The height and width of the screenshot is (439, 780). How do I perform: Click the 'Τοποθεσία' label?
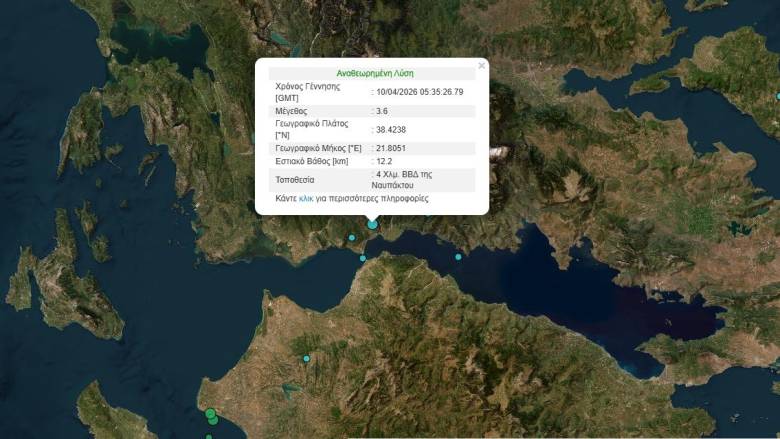294,180
